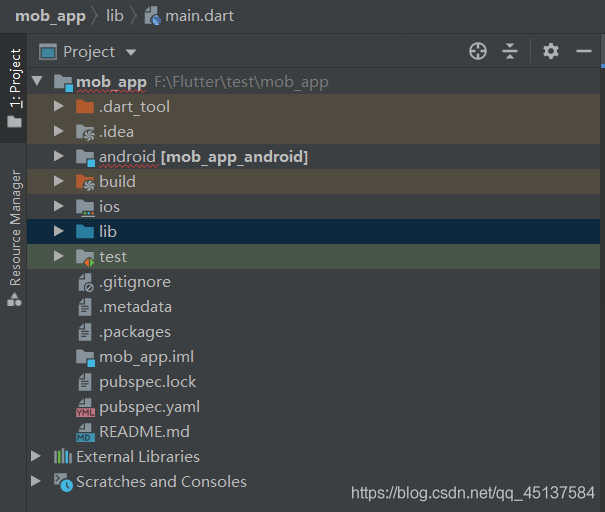This screenshot has height=512, width=605.
Task: Click the locate/scroll from source target icon
Action: 478,51
